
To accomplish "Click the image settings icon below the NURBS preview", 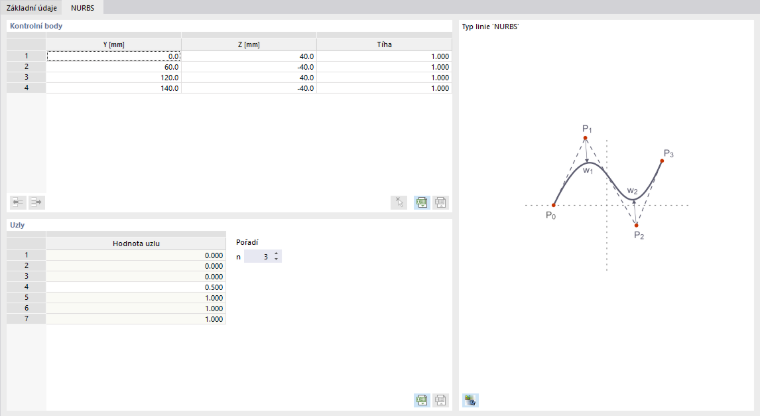I will click(x=471, y=400).
